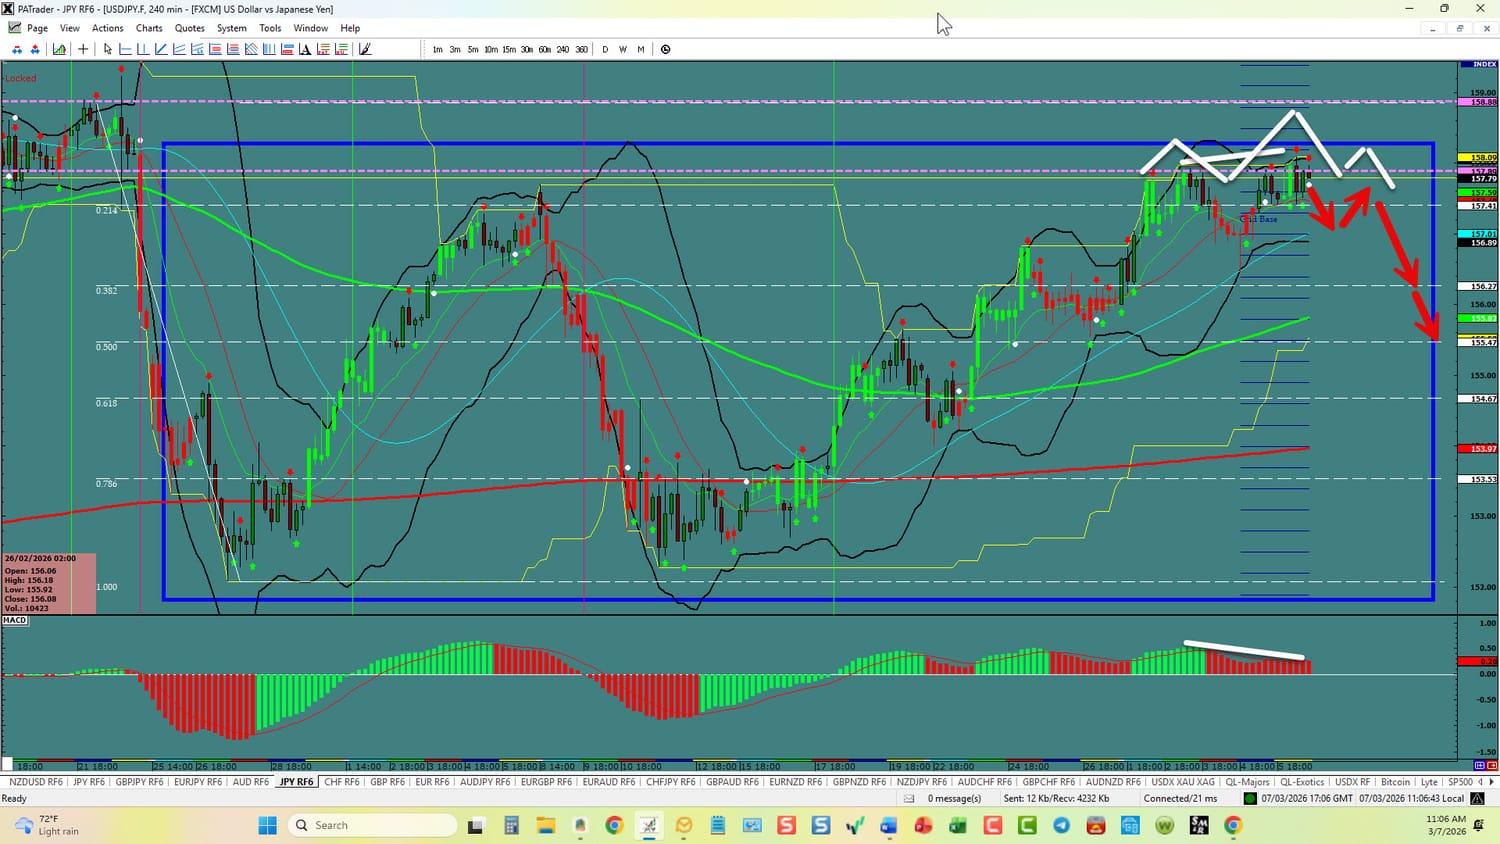Select the arrow pointer tool
This screenshot has width=1500, height=844.
click(x=107, y=49)
